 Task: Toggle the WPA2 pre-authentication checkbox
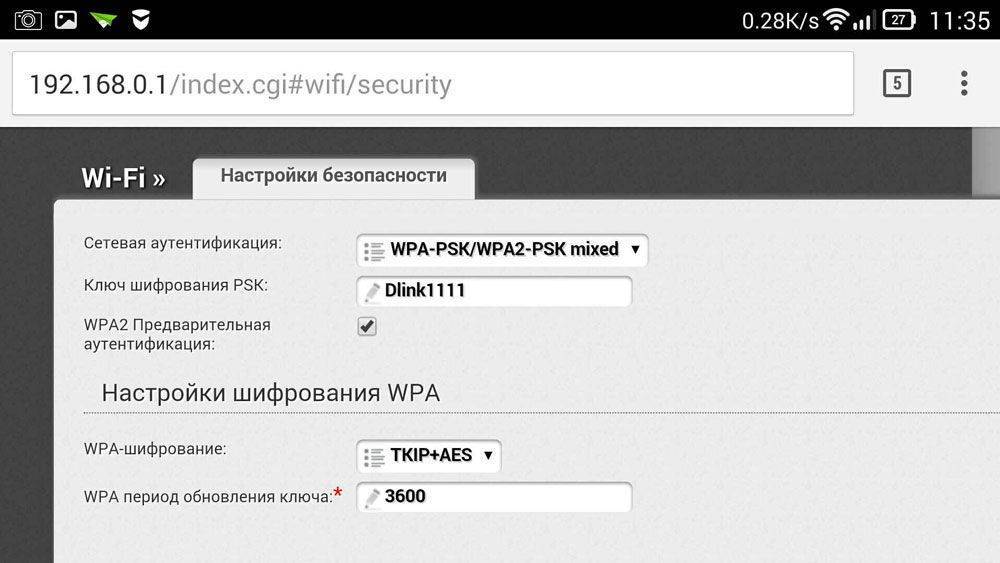(x=367, y=326)
